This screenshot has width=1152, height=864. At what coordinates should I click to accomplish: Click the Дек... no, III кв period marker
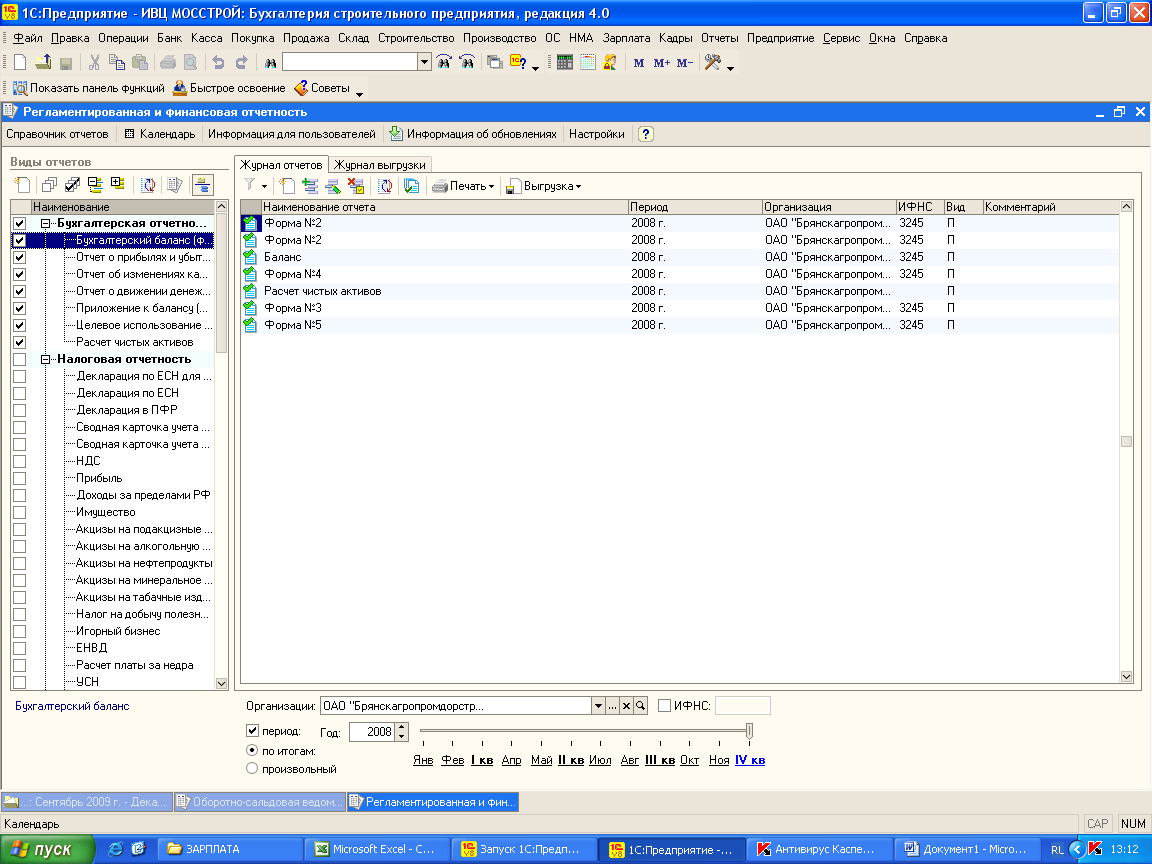point(660,760)
